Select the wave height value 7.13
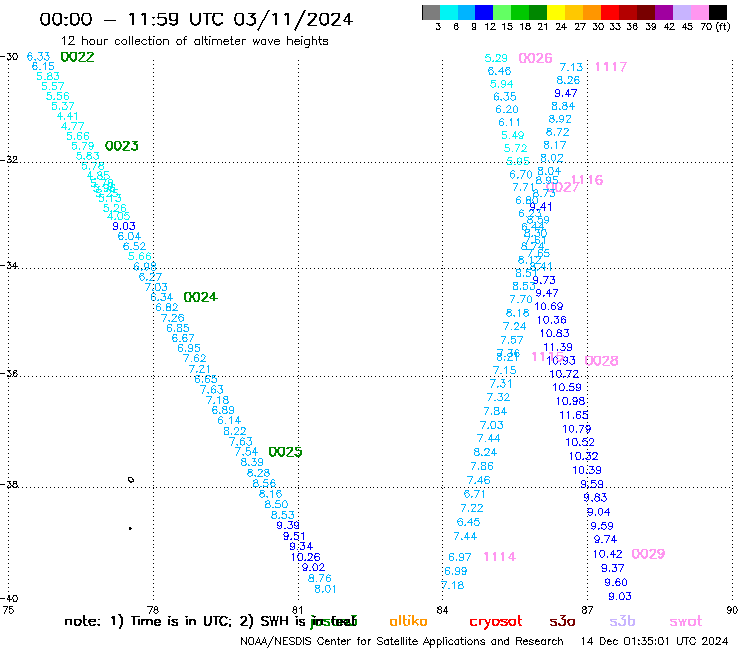 [572, 68]
